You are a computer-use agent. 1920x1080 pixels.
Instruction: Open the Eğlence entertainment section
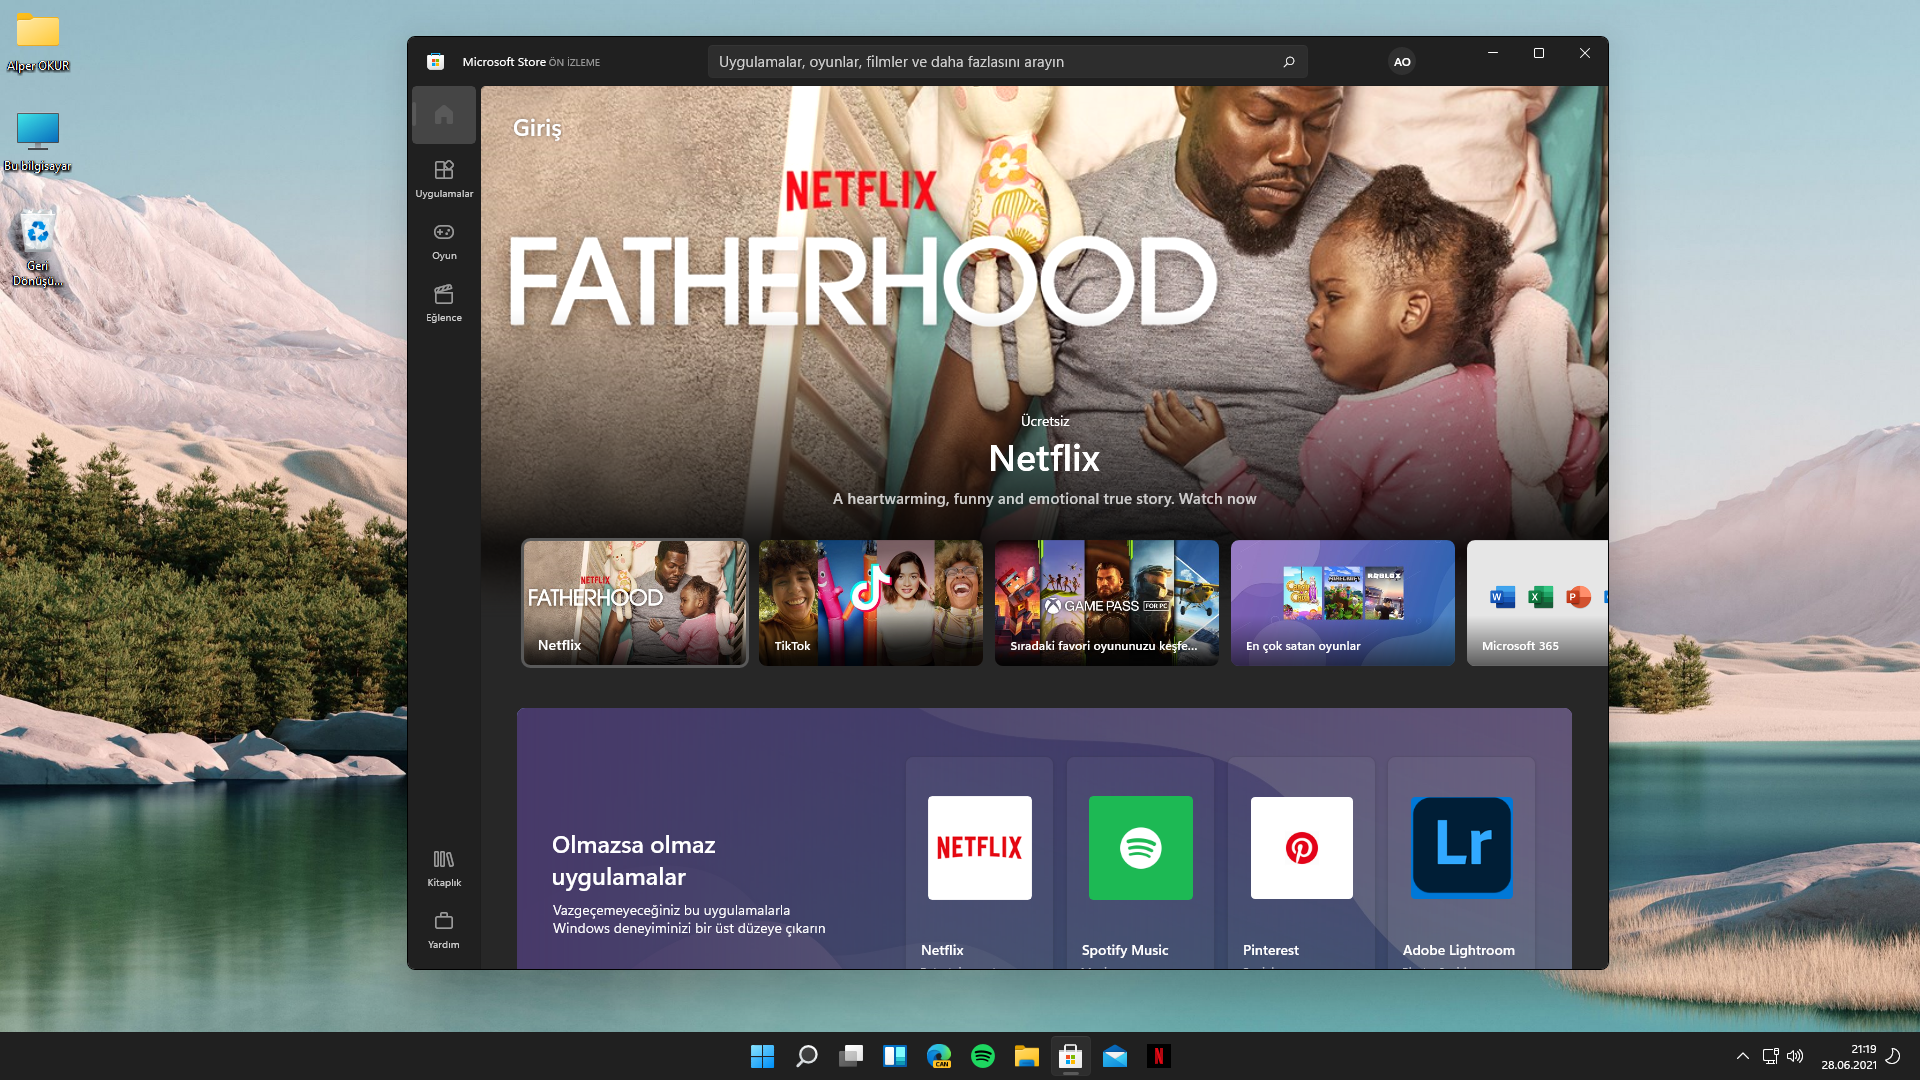pyautogui.click(x=444, y=302)
